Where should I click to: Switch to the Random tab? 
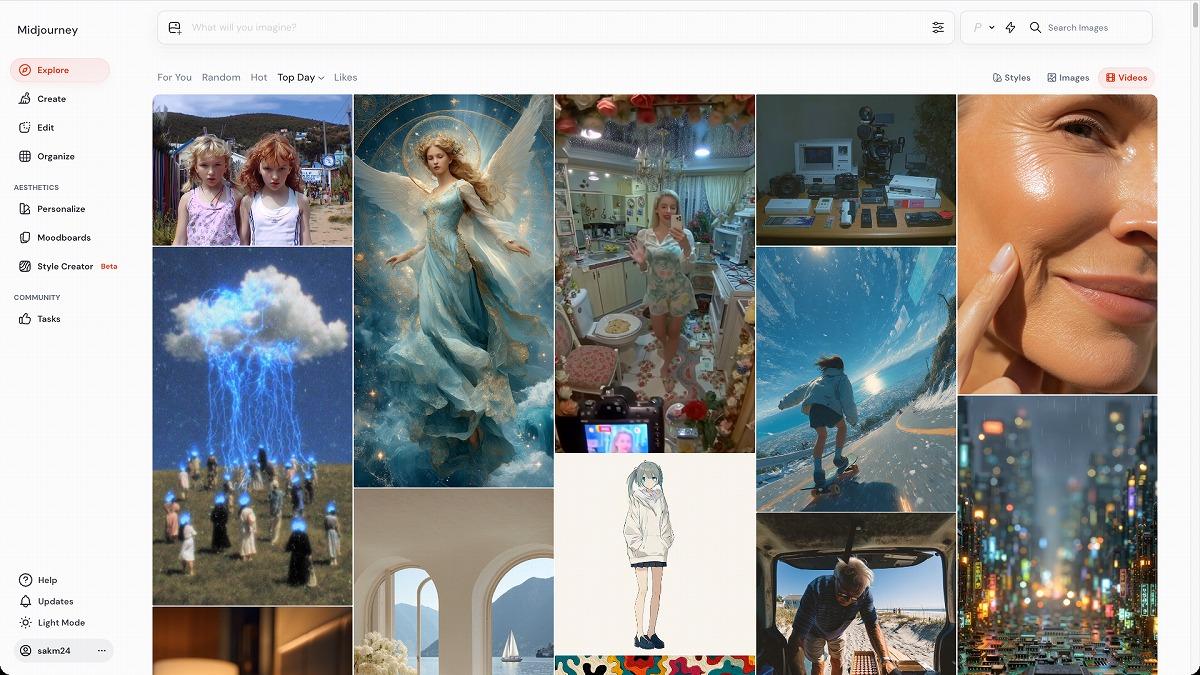click(x=221, y=78)
